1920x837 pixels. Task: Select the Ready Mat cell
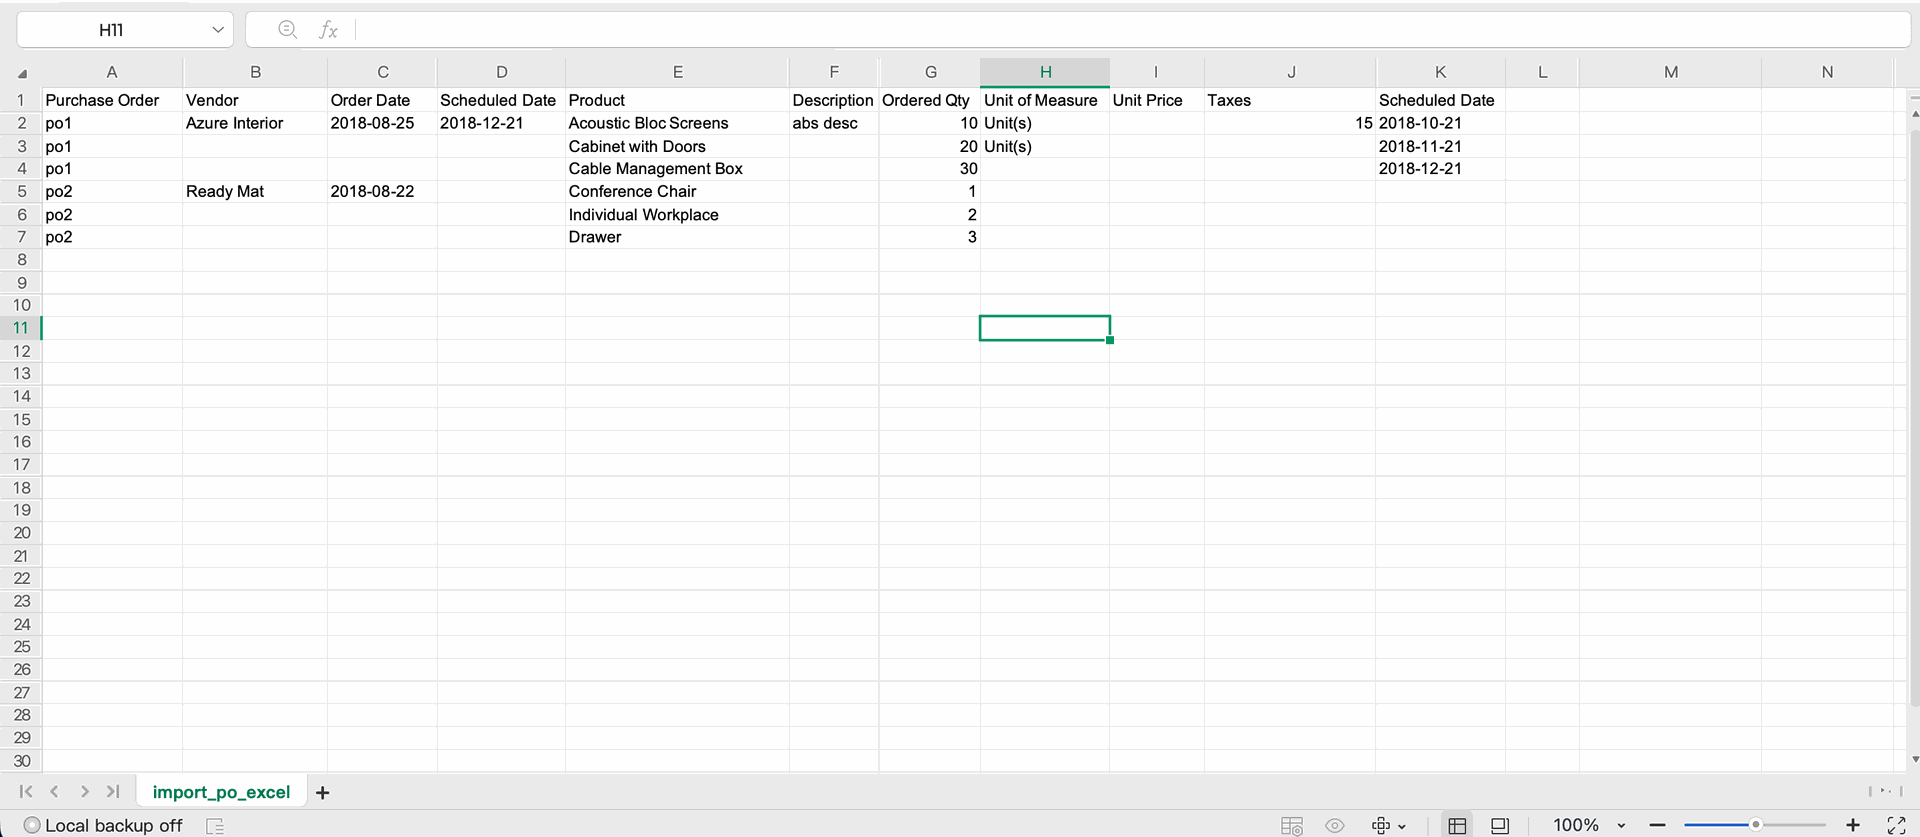[255, 191]
